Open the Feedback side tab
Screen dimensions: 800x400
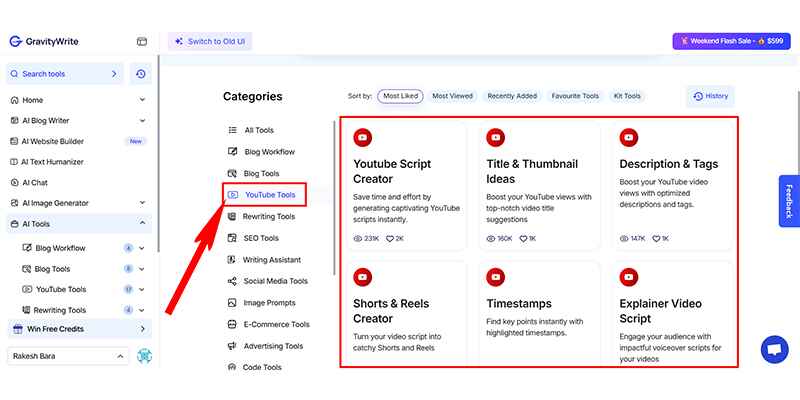[x=789, y=201]
